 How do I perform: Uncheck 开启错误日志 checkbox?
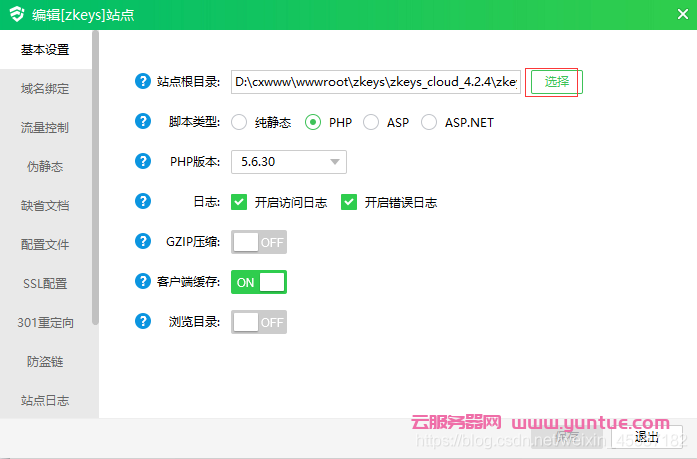[x=349, y=202]
